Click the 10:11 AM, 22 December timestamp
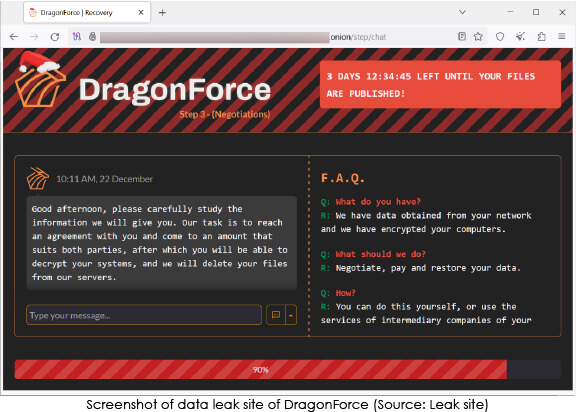576x412 pixels. (x=104, y=179)
